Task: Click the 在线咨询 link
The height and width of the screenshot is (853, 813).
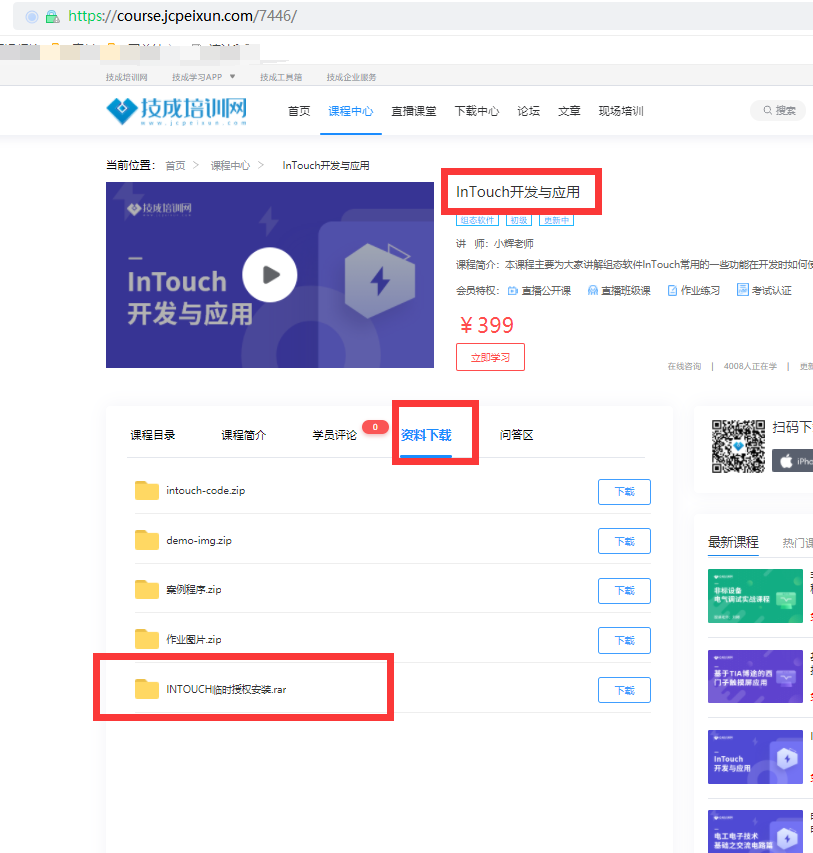Action: (x=684, y=367)
